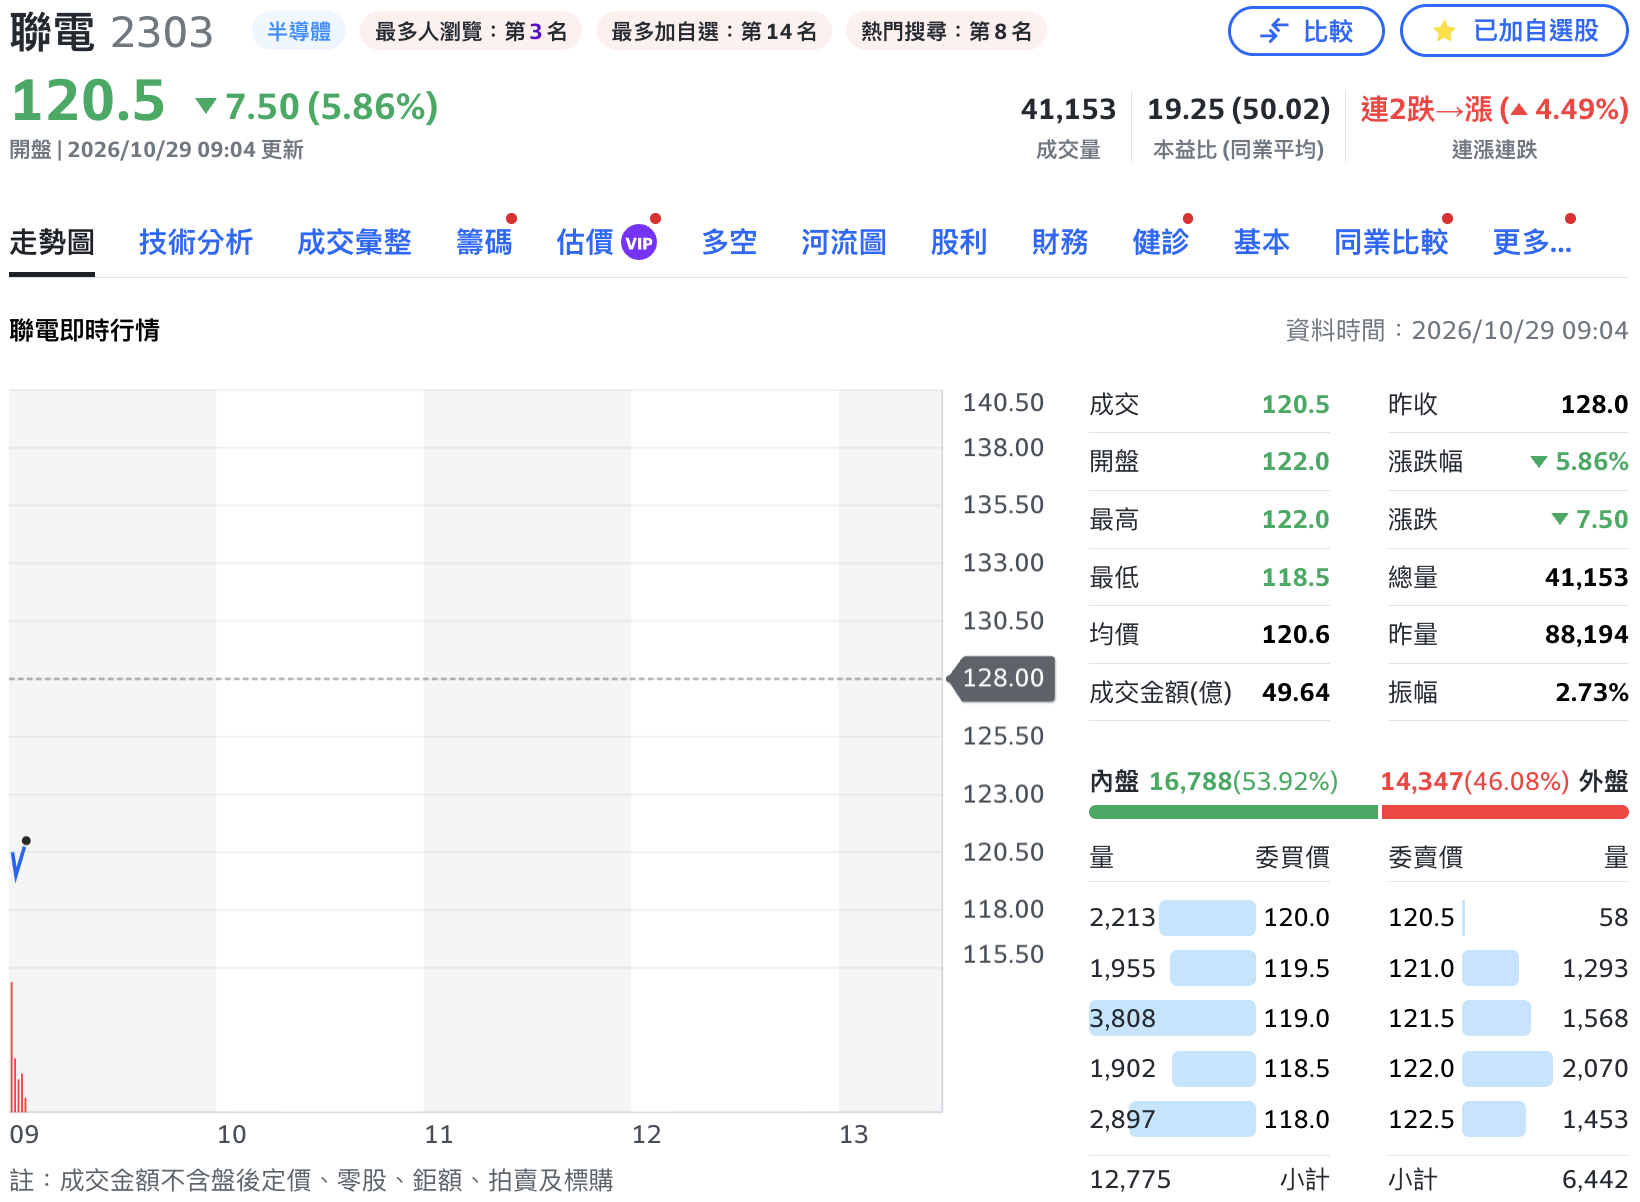This screenshot has width=1640, height=1202.
Task: Select the 走勢圖 tab
Action: 52,242
